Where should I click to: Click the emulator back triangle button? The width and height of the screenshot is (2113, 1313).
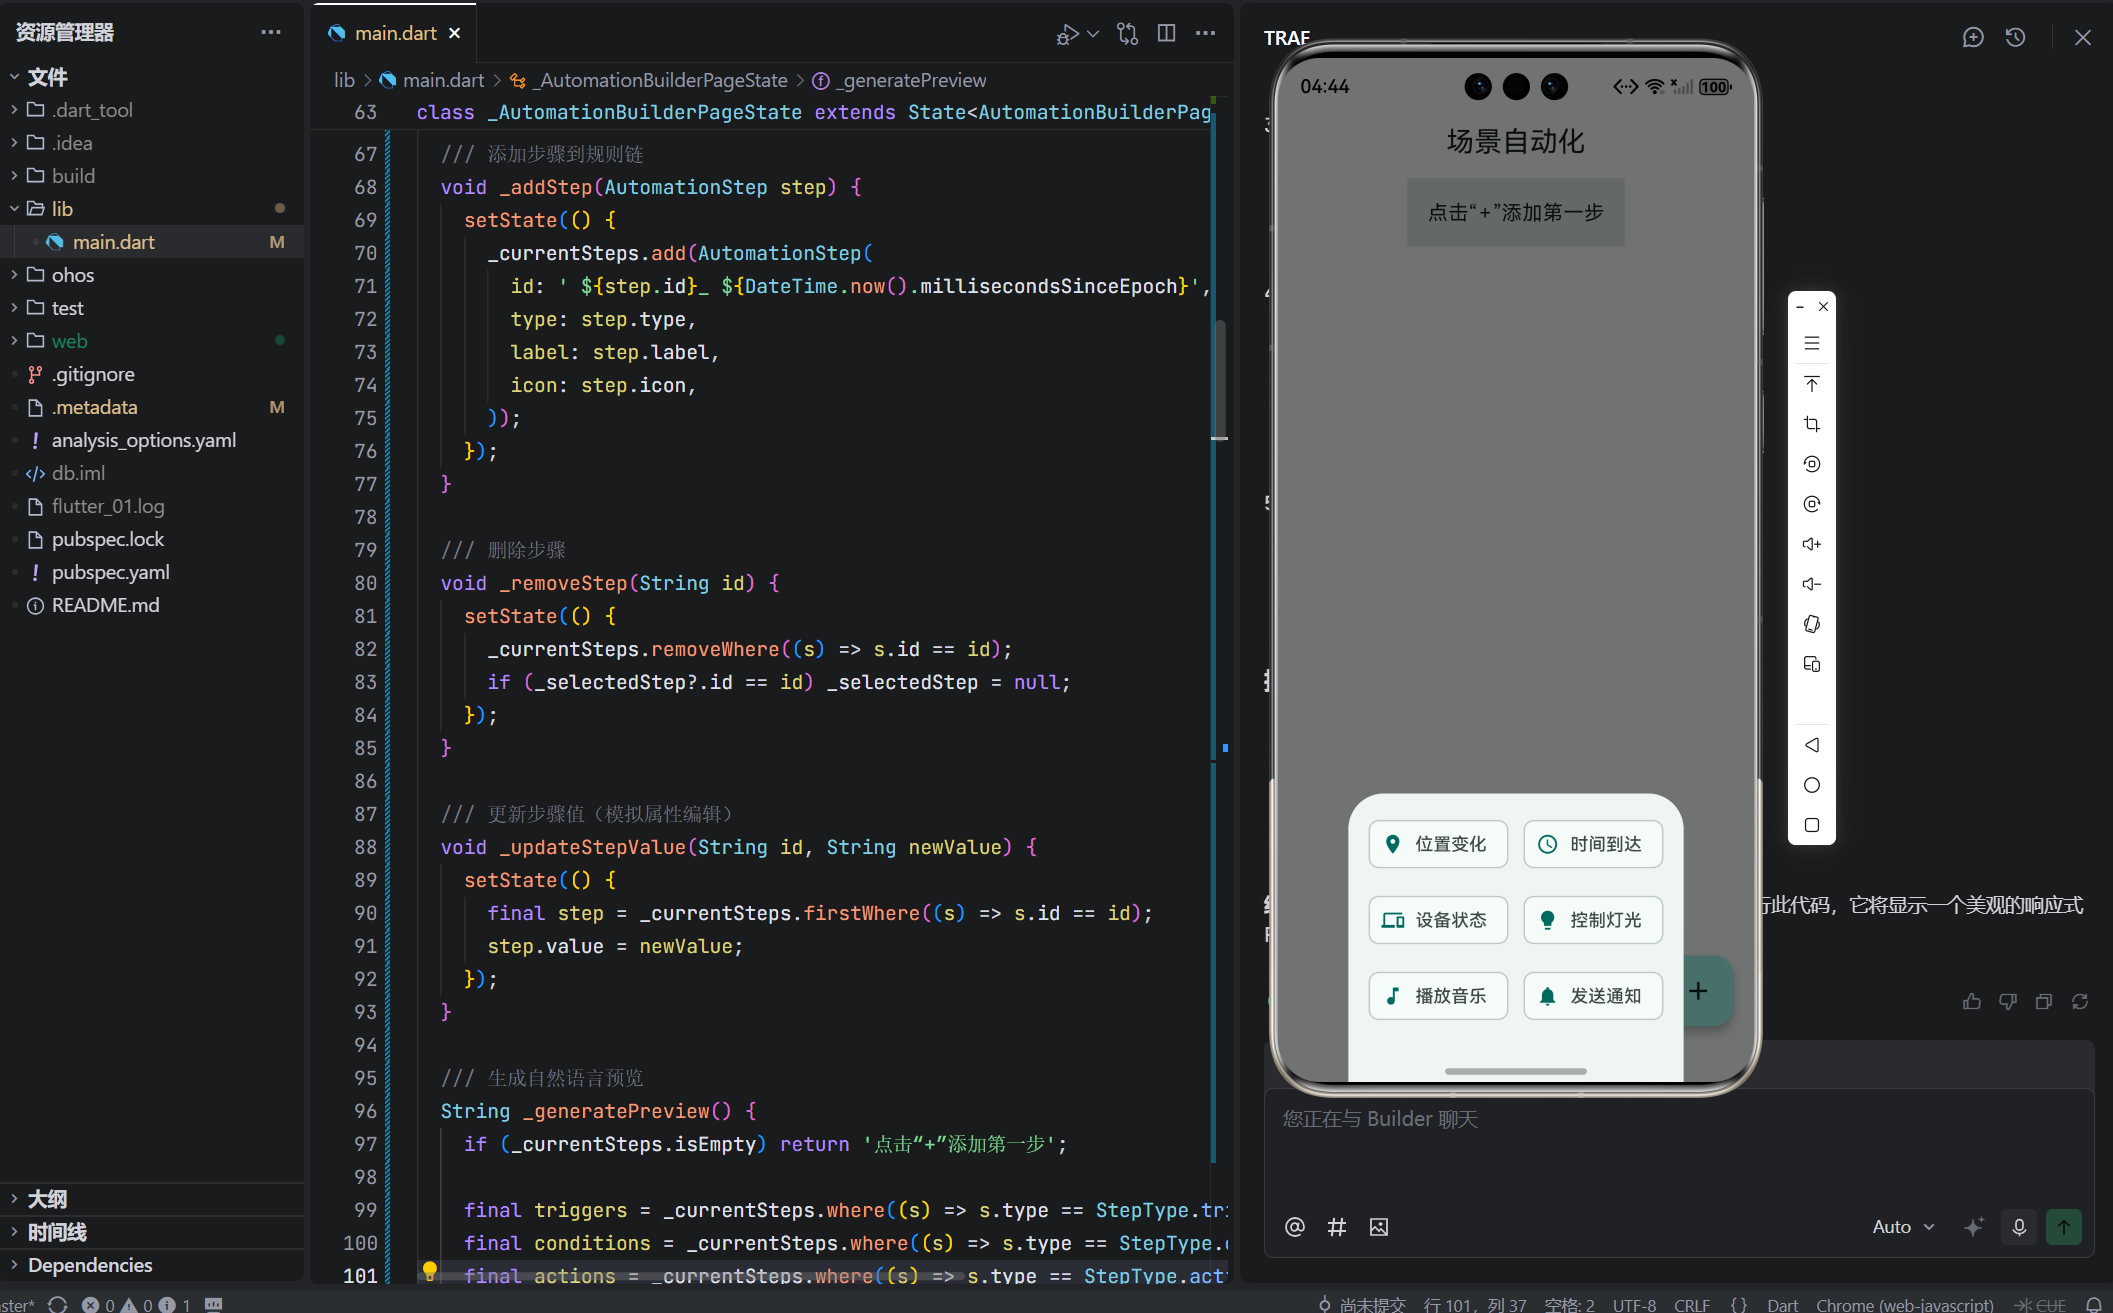pos(1811,745)
